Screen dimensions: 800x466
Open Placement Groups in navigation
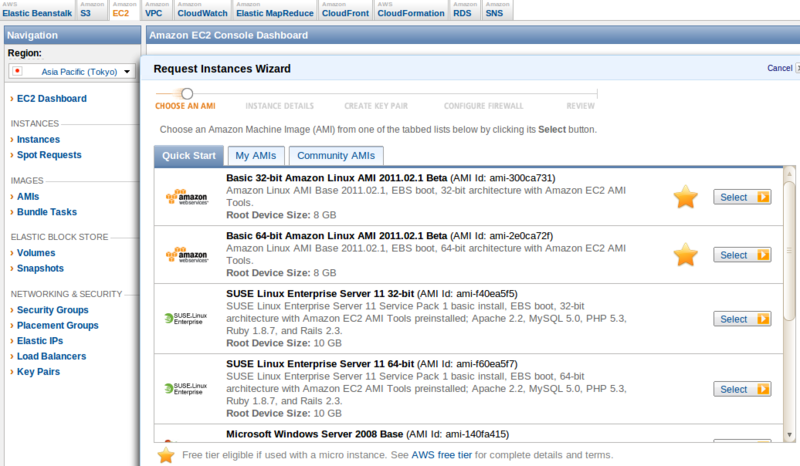click(58, 325)
